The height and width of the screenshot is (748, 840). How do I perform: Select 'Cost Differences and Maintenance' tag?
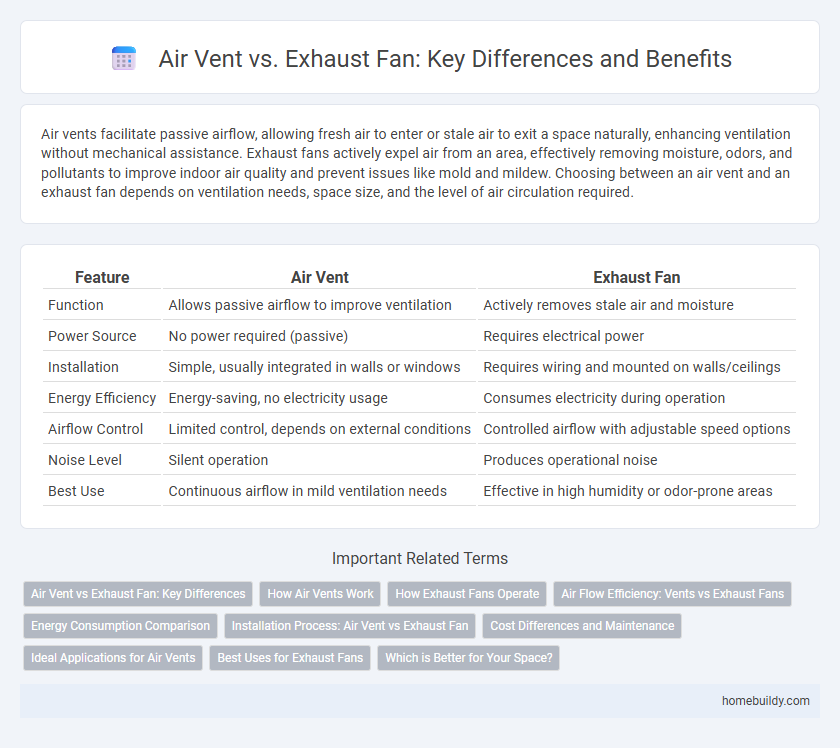[583, 626]
